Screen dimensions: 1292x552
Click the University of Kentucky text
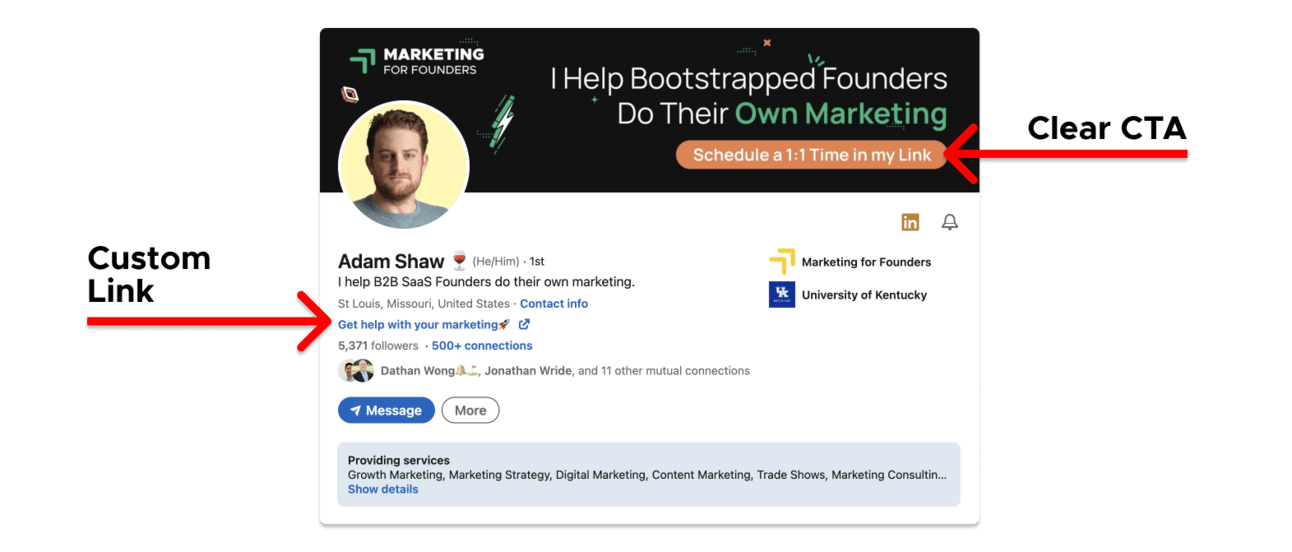click(864, 295)
